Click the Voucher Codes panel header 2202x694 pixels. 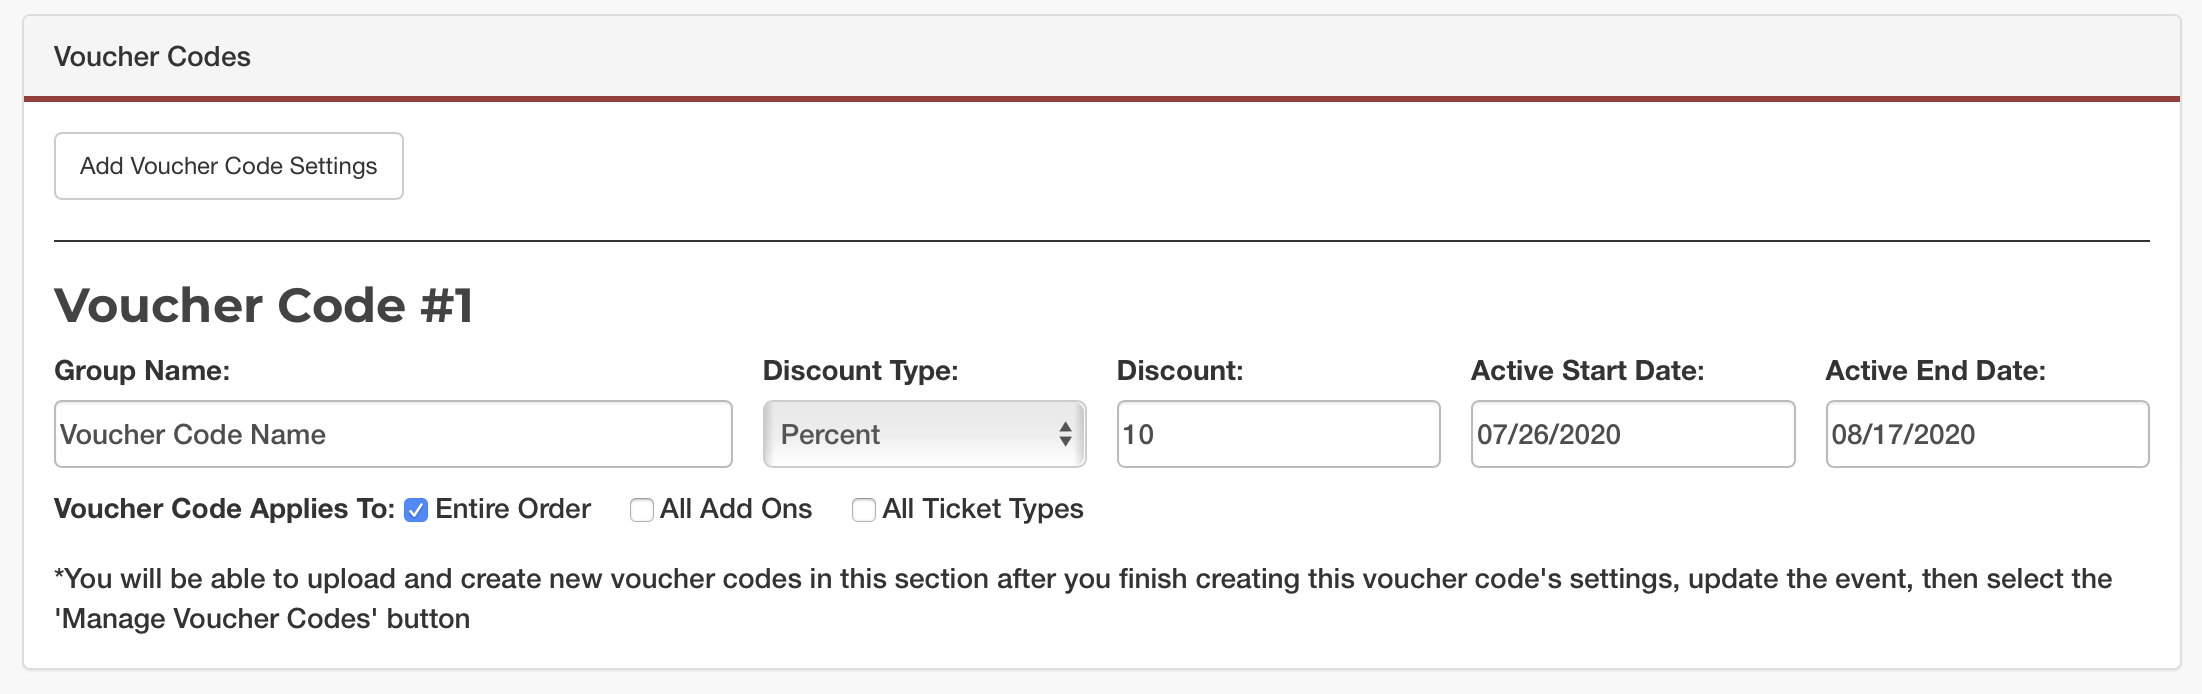(x=152, y=57)
